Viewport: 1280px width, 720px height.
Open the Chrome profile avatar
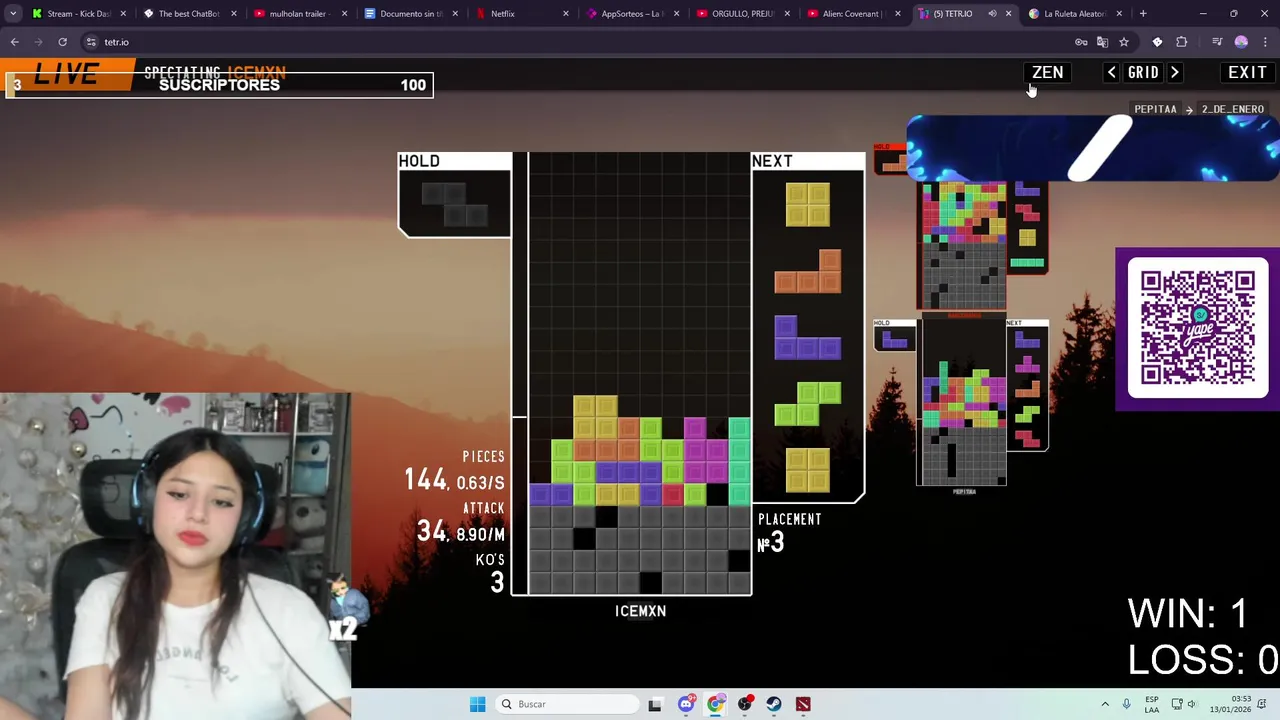(x=1241, y=42)
